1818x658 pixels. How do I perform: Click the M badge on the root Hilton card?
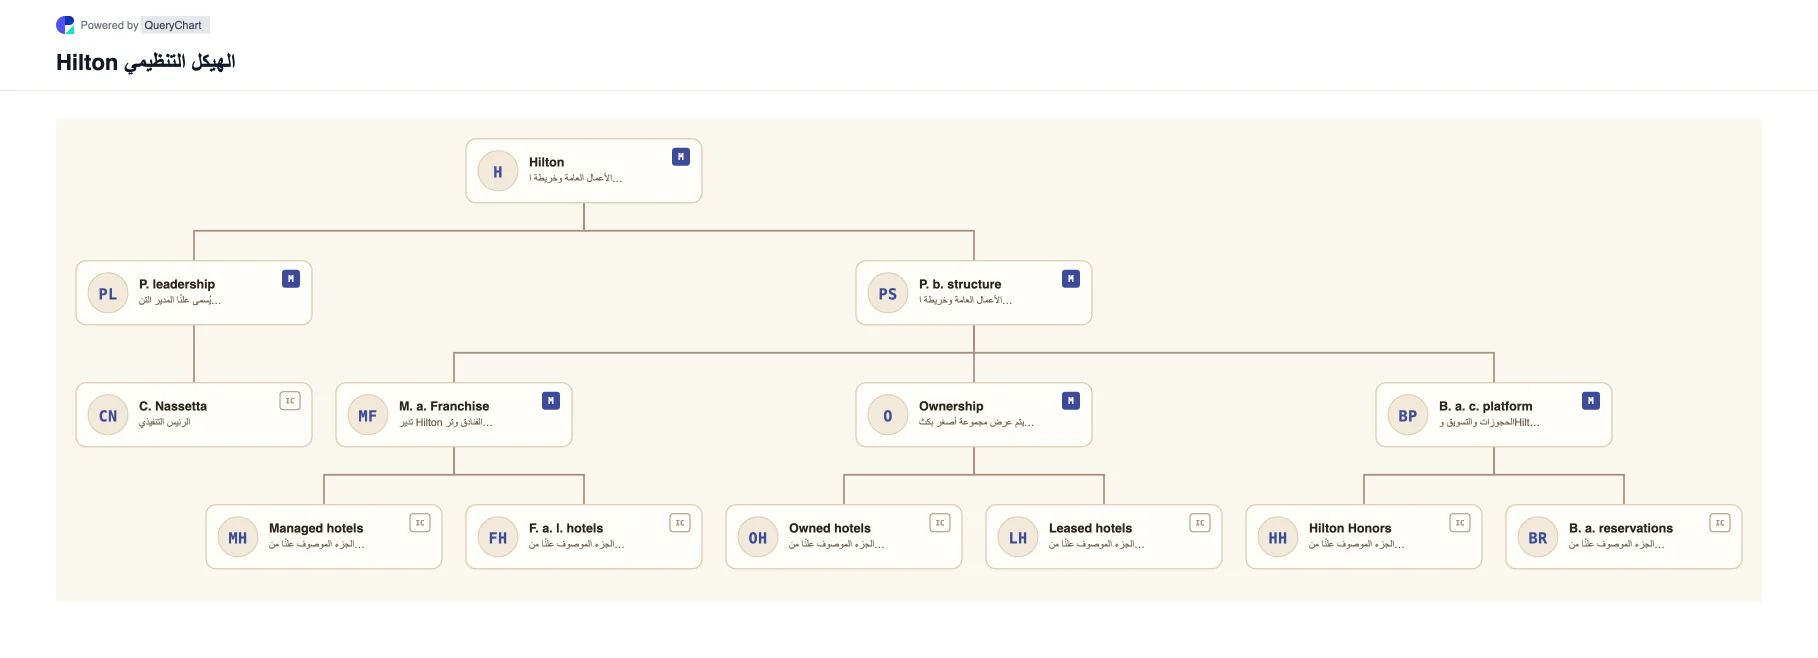click(681, 157)
